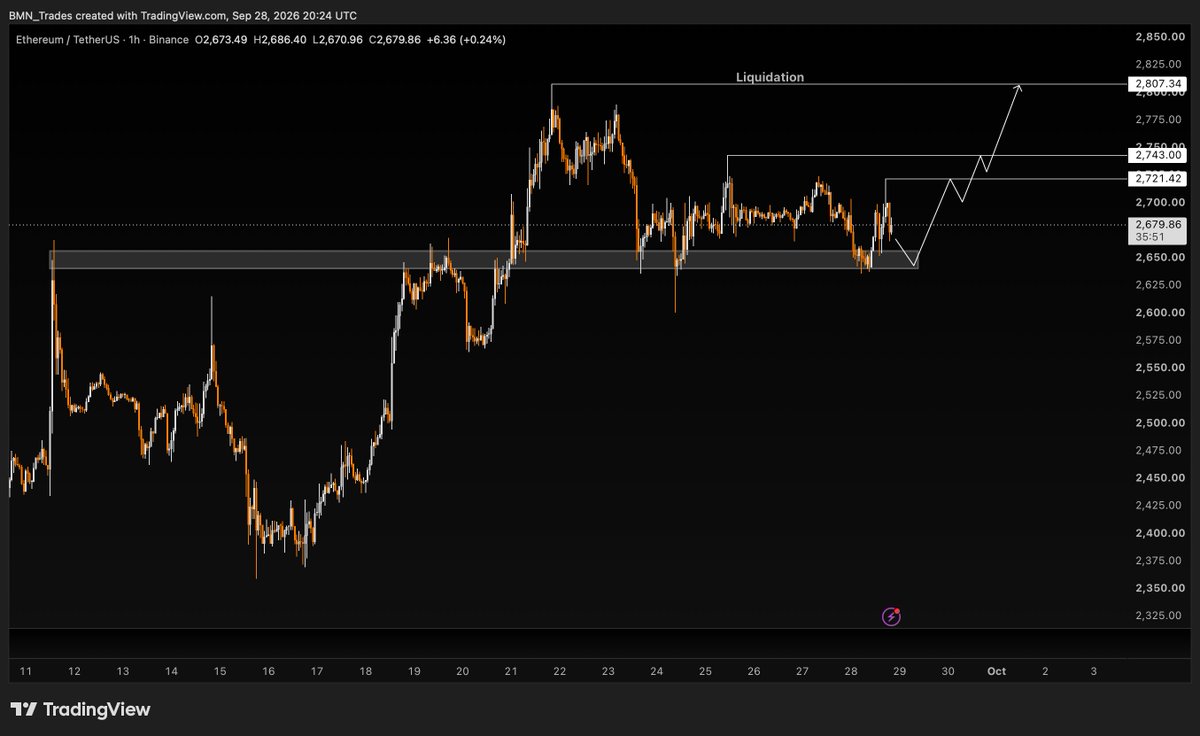Click the 2,825.00 price axis label
Image resolution: width=1200 pixels, height=736 pixels.
pyautogui.click(x=1159, y=64)
